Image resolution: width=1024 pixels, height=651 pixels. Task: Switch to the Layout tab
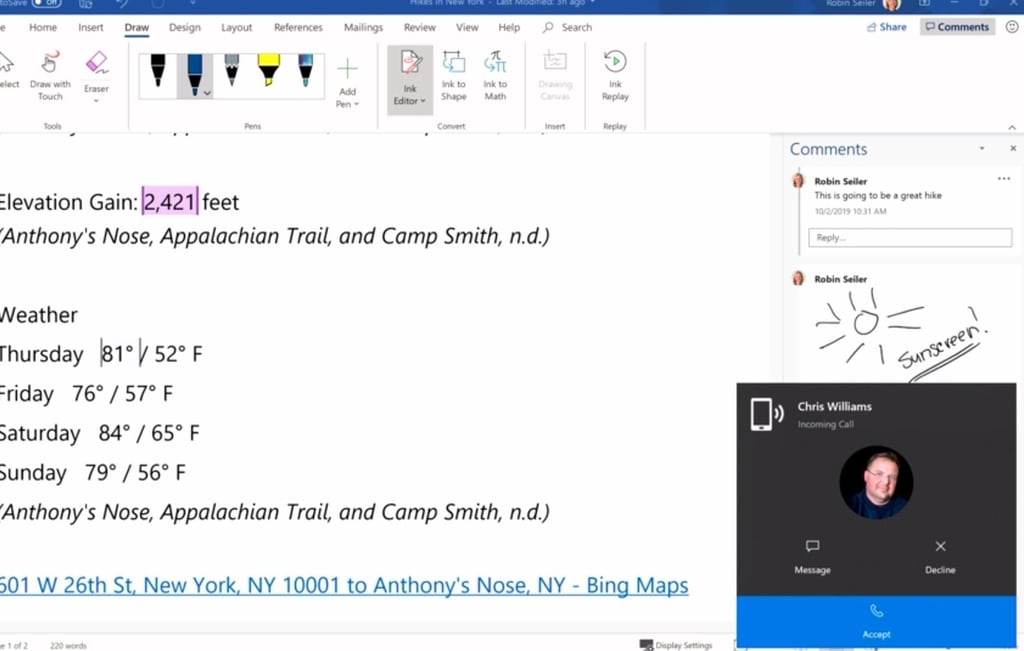(x=236, y=27)
